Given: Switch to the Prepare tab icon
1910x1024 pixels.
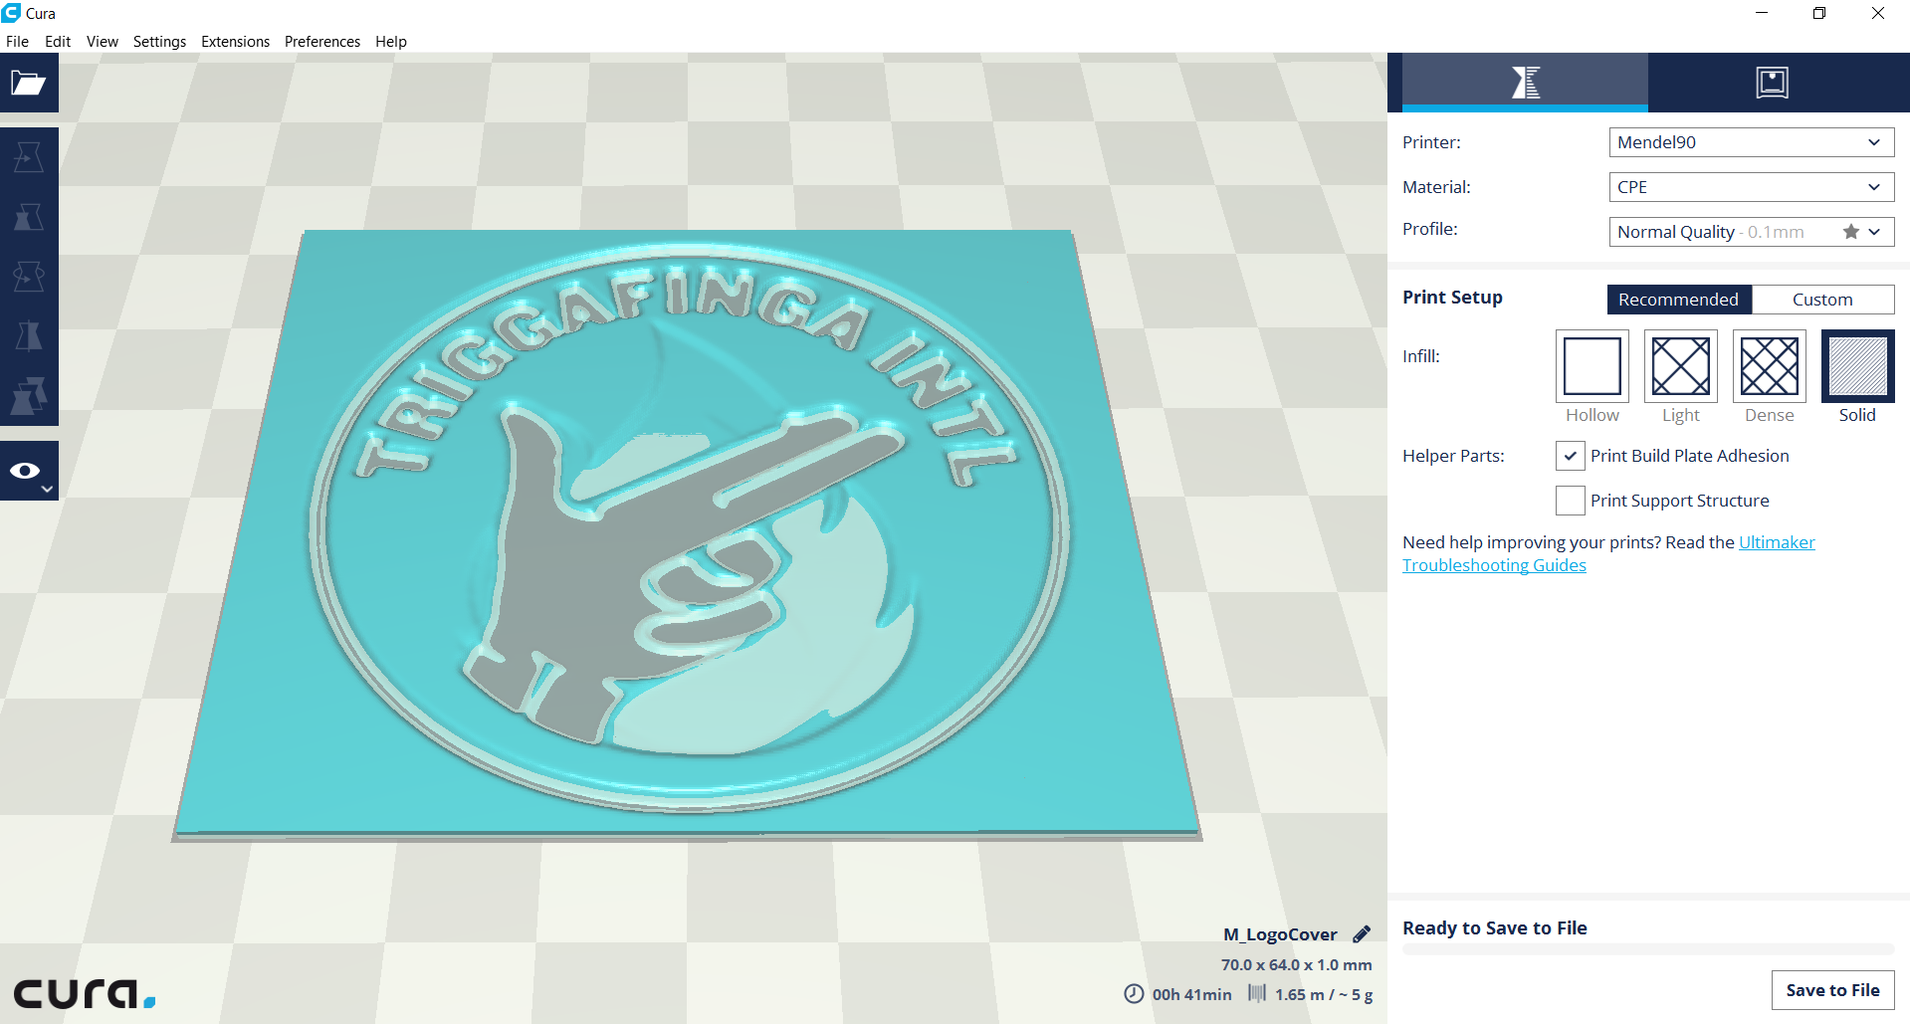Looking at the screenshot, I should (1525, 82).
